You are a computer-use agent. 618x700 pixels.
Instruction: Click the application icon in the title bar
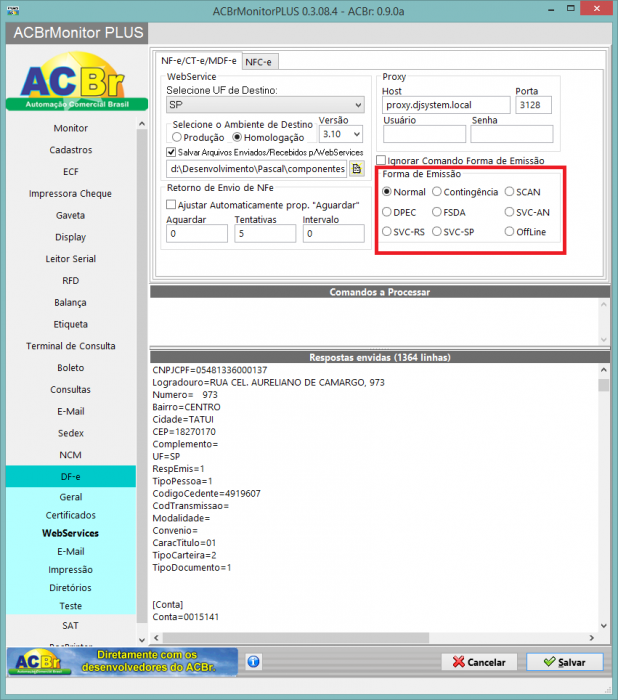coord(13,10)
